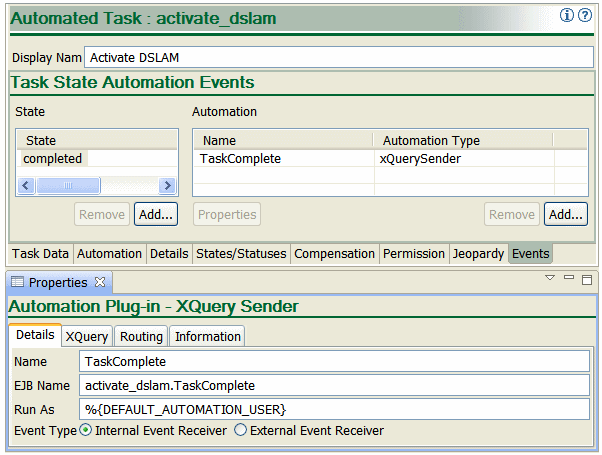The height and width of the screenshot is (455, 602).
Task: Click Remove button under State list
Action: pyautogui.click(x=102, y=214)
